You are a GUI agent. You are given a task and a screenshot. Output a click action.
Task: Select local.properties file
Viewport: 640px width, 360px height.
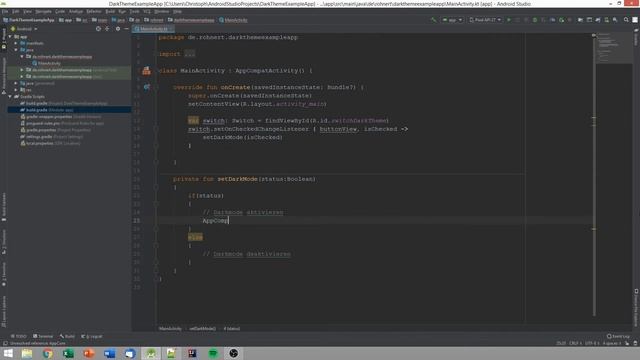[50, 143]
